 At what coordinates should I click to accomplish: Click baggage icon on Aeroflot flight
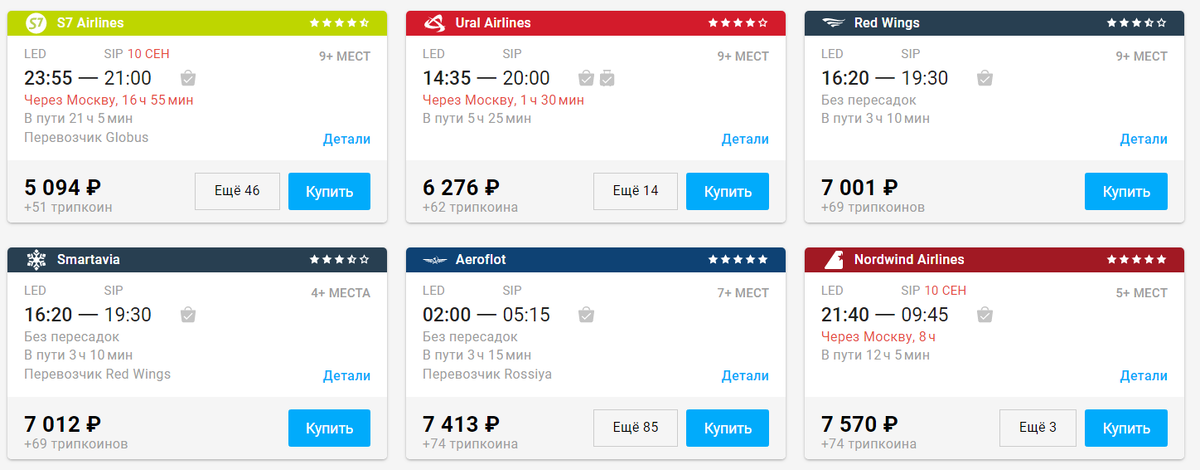587,315
